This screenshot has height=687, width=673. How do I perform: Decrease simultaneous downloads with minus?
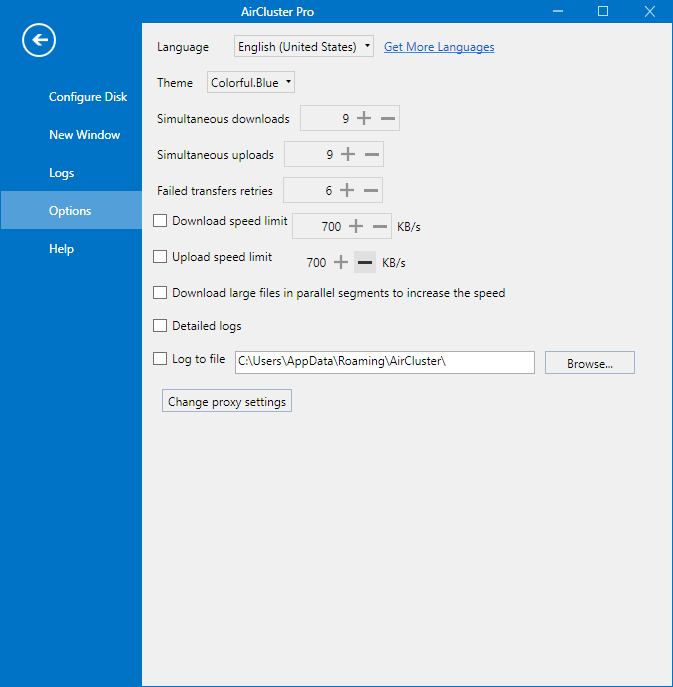388,118
